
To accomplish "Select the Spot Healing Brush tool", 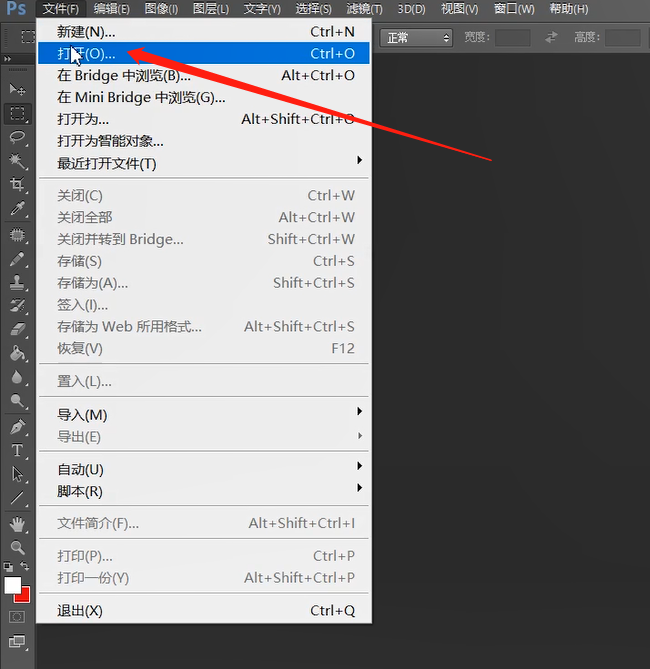I will coord(17,235).
